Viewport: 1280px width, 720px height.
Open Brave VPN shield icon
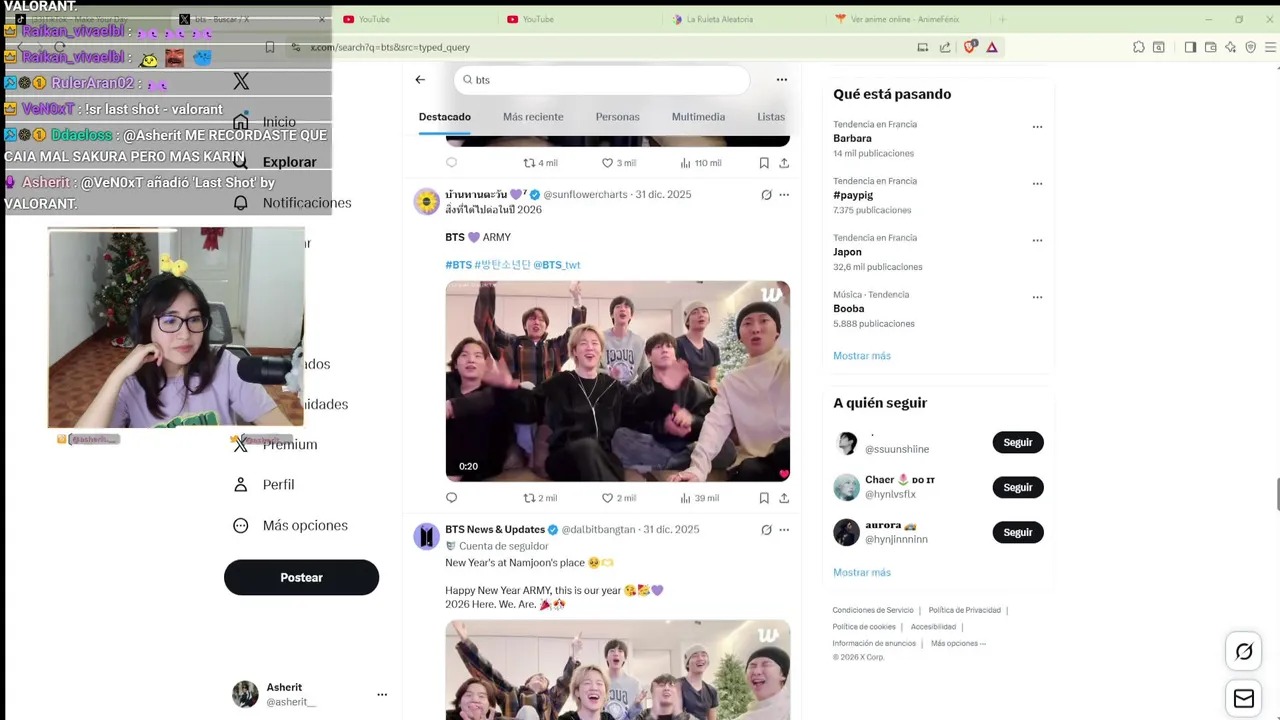point(1250,47)
